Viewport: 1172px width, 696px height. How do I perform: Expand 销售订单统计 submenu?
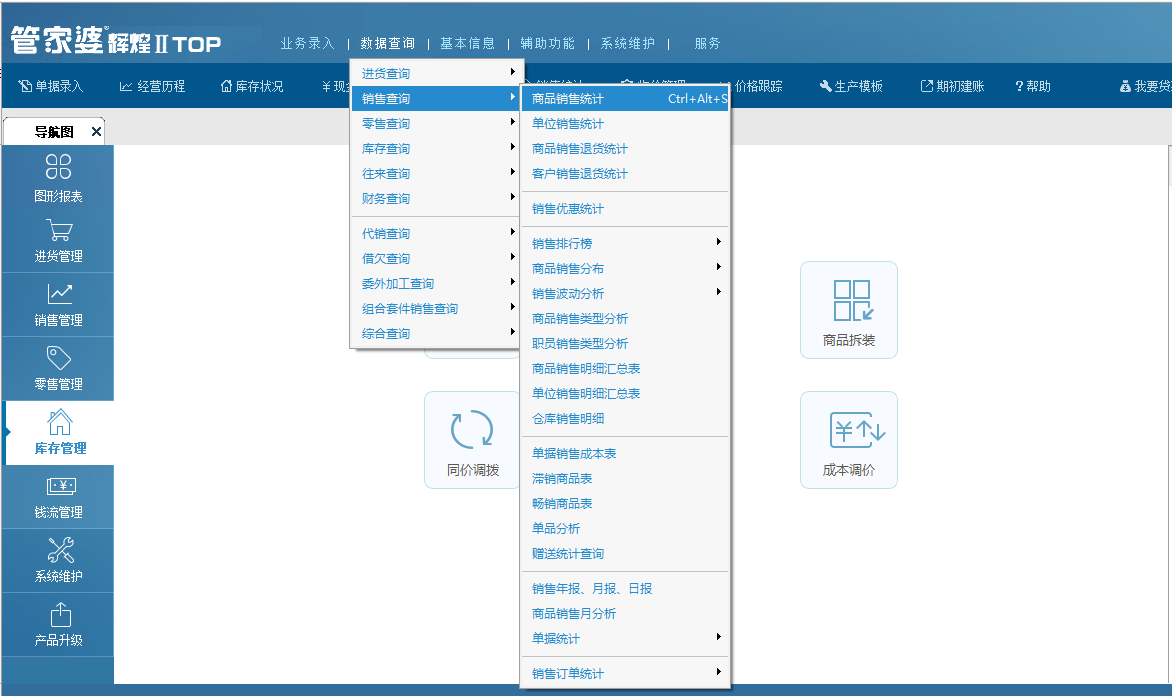point(625,674)
